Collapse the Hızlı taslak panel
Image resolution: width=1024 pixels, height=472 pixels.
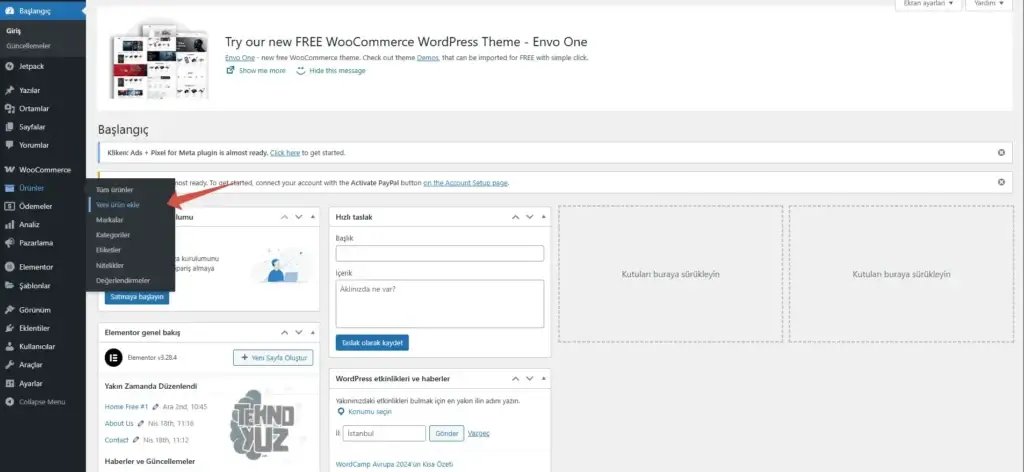(x=543, y=217)
